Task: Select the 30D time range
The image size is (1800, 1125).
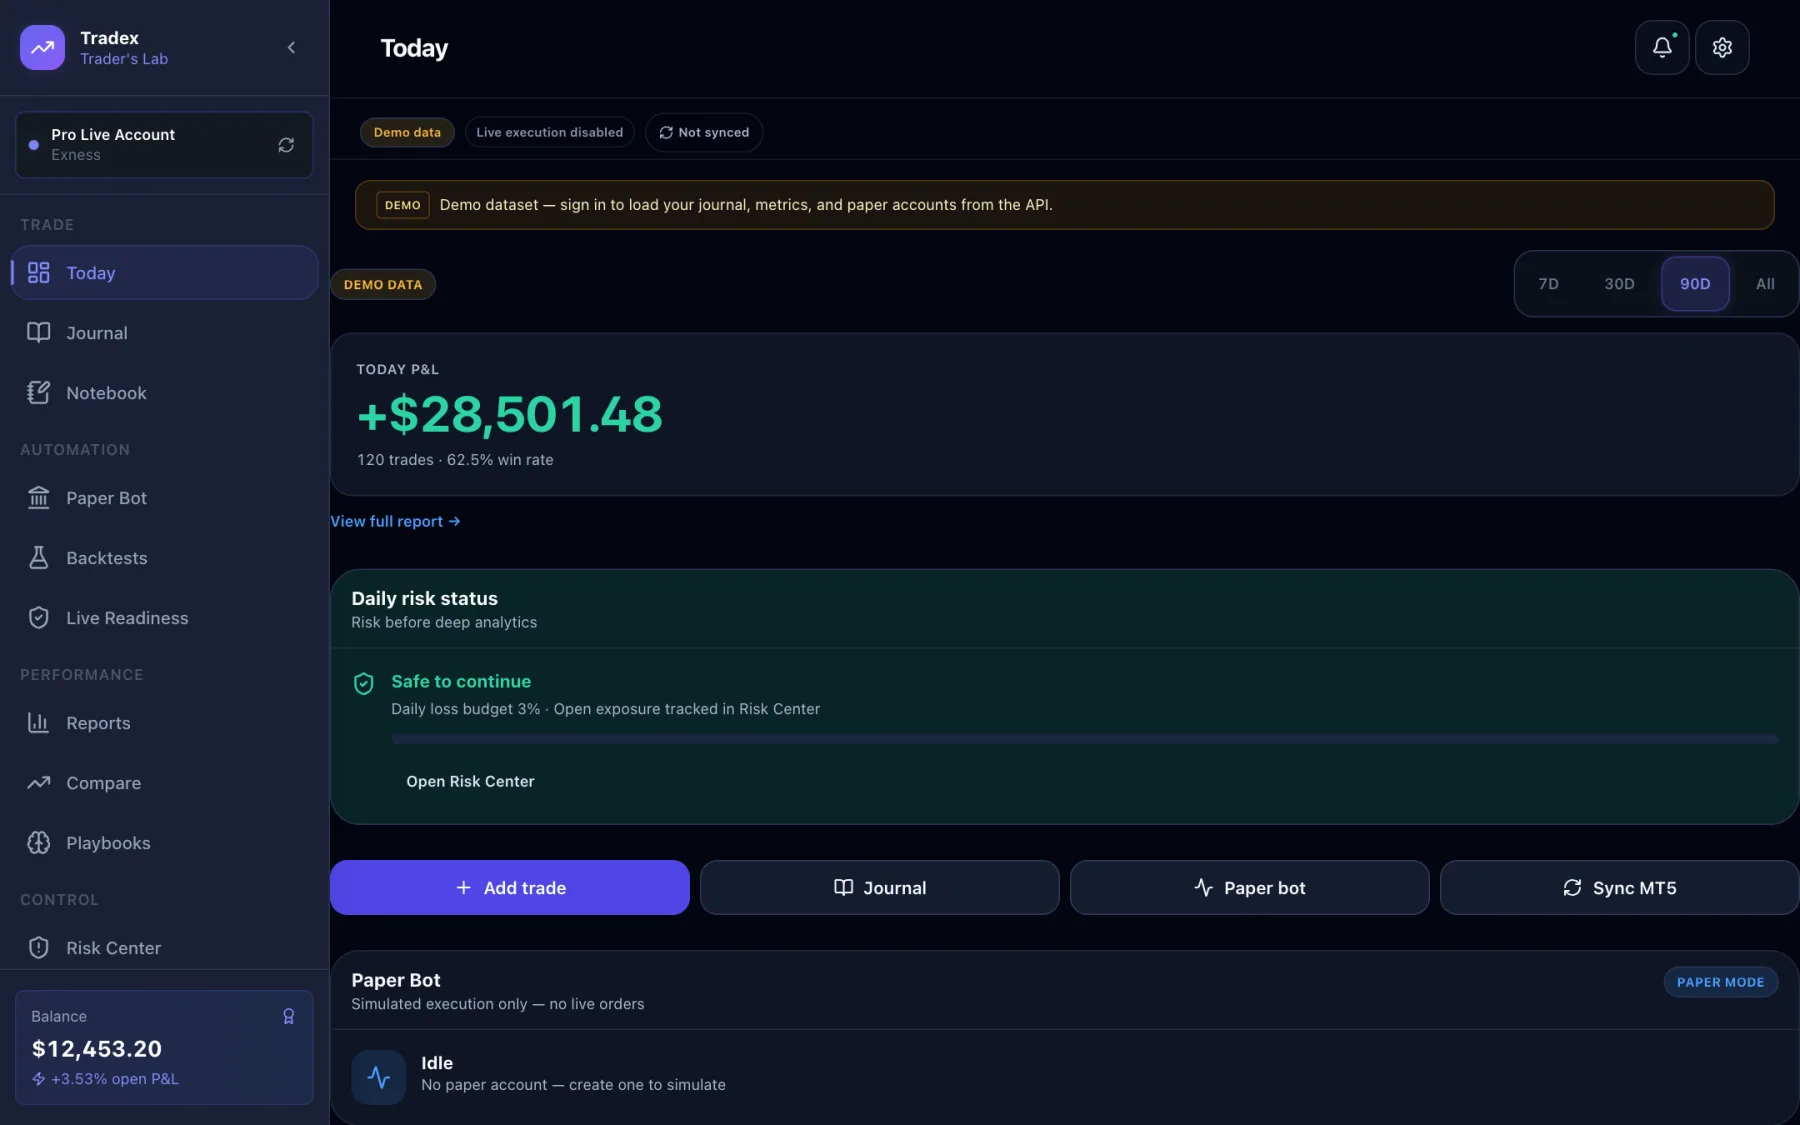Action: click(1619, 284)
